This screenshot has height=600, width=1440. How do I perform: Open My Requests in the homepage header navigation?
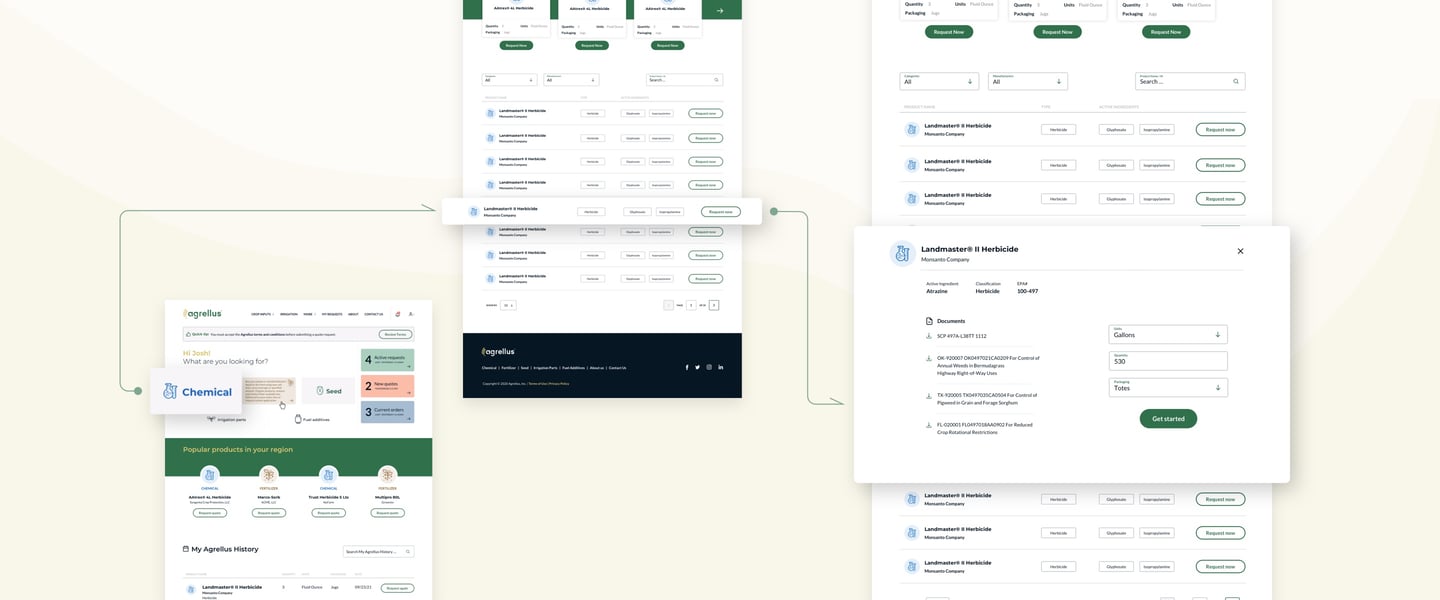[x=332, y=314]
